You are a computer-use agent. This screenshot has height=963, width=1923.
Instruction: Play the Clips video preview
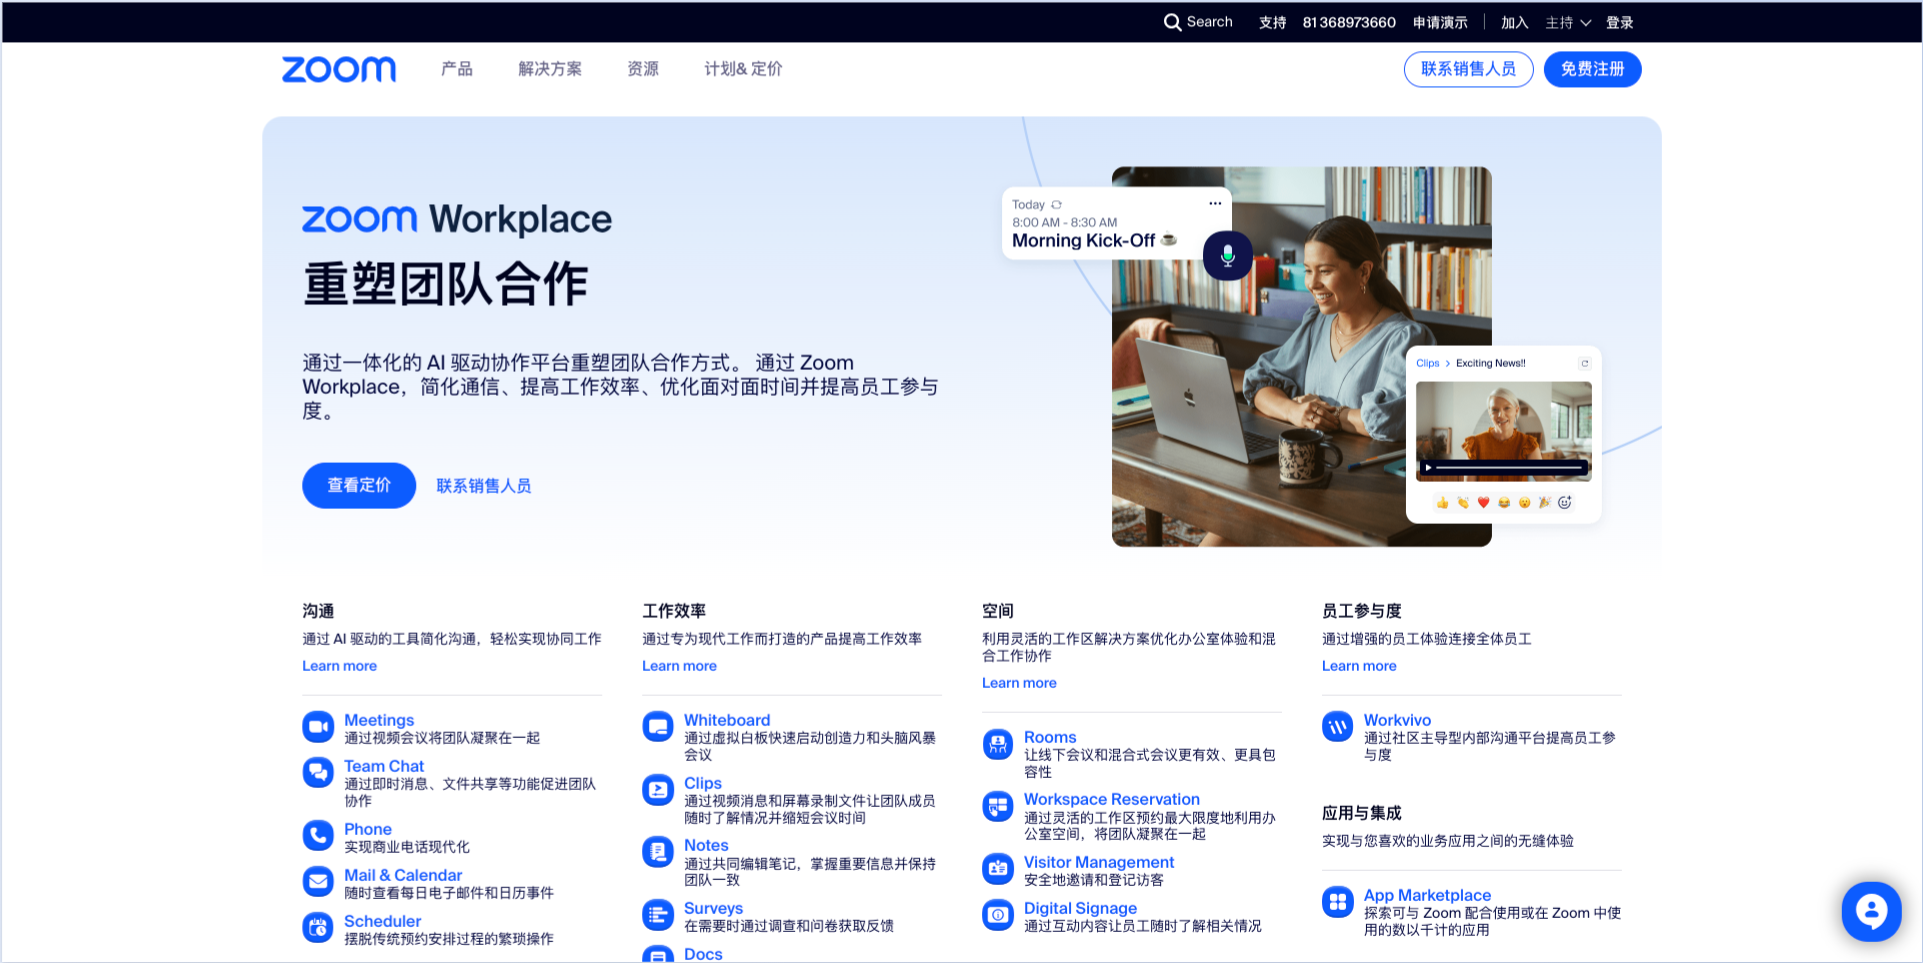tap(1428, 467)
